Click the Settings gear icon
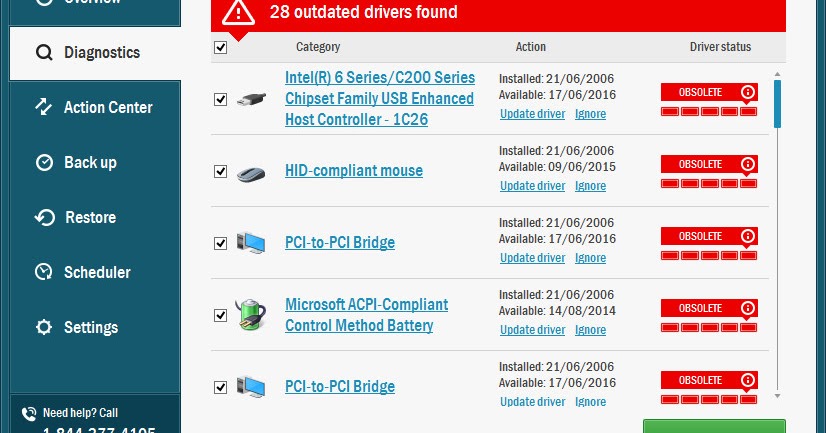826x433 pixels. [x=44, y=327]
